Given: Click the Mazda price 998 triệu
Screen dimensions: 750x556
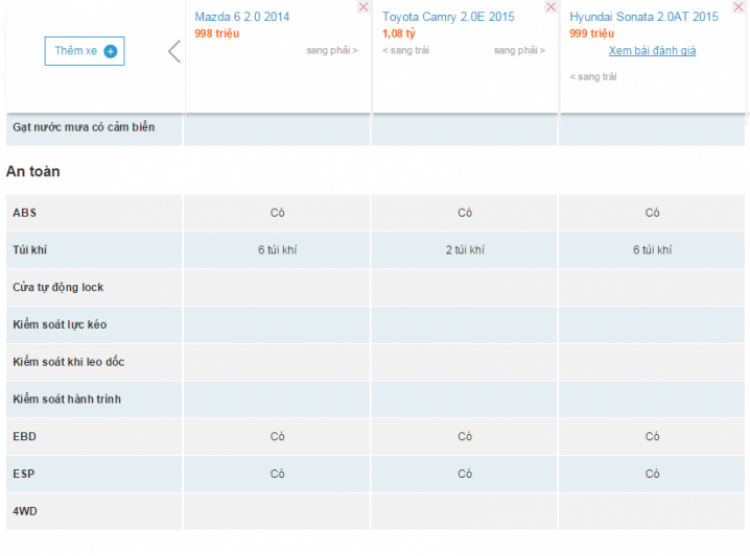Looking at the screenshot, I should click(217, 33).
